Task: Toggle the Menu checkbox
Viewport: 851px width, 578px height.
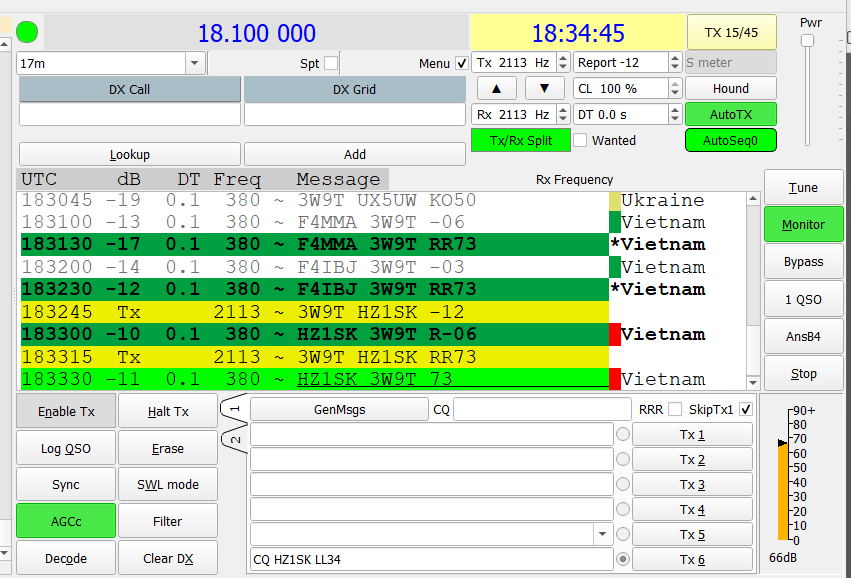Action: coord(461,63)
